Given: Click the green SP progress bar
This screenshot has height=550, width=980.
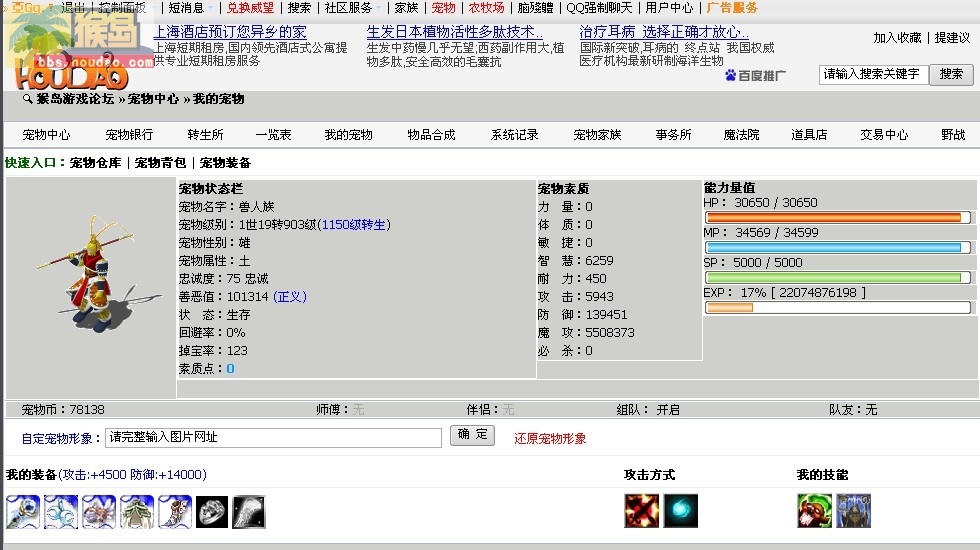Looking at the screenshot, I should 838,278.
